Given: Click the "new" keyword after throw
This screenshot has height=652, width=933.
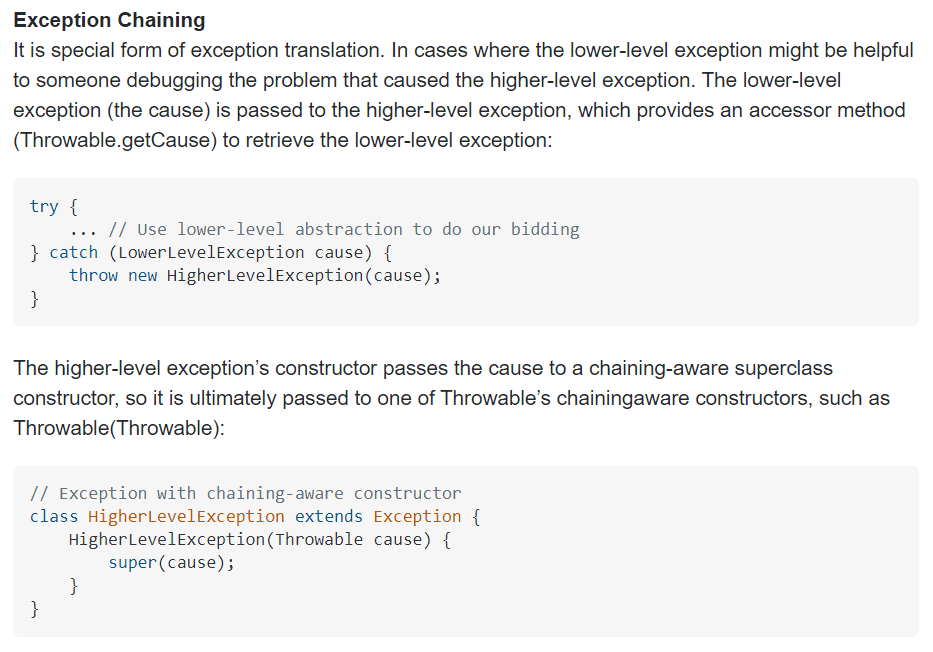Looking at the screenshot, I should tap(143, 275).
